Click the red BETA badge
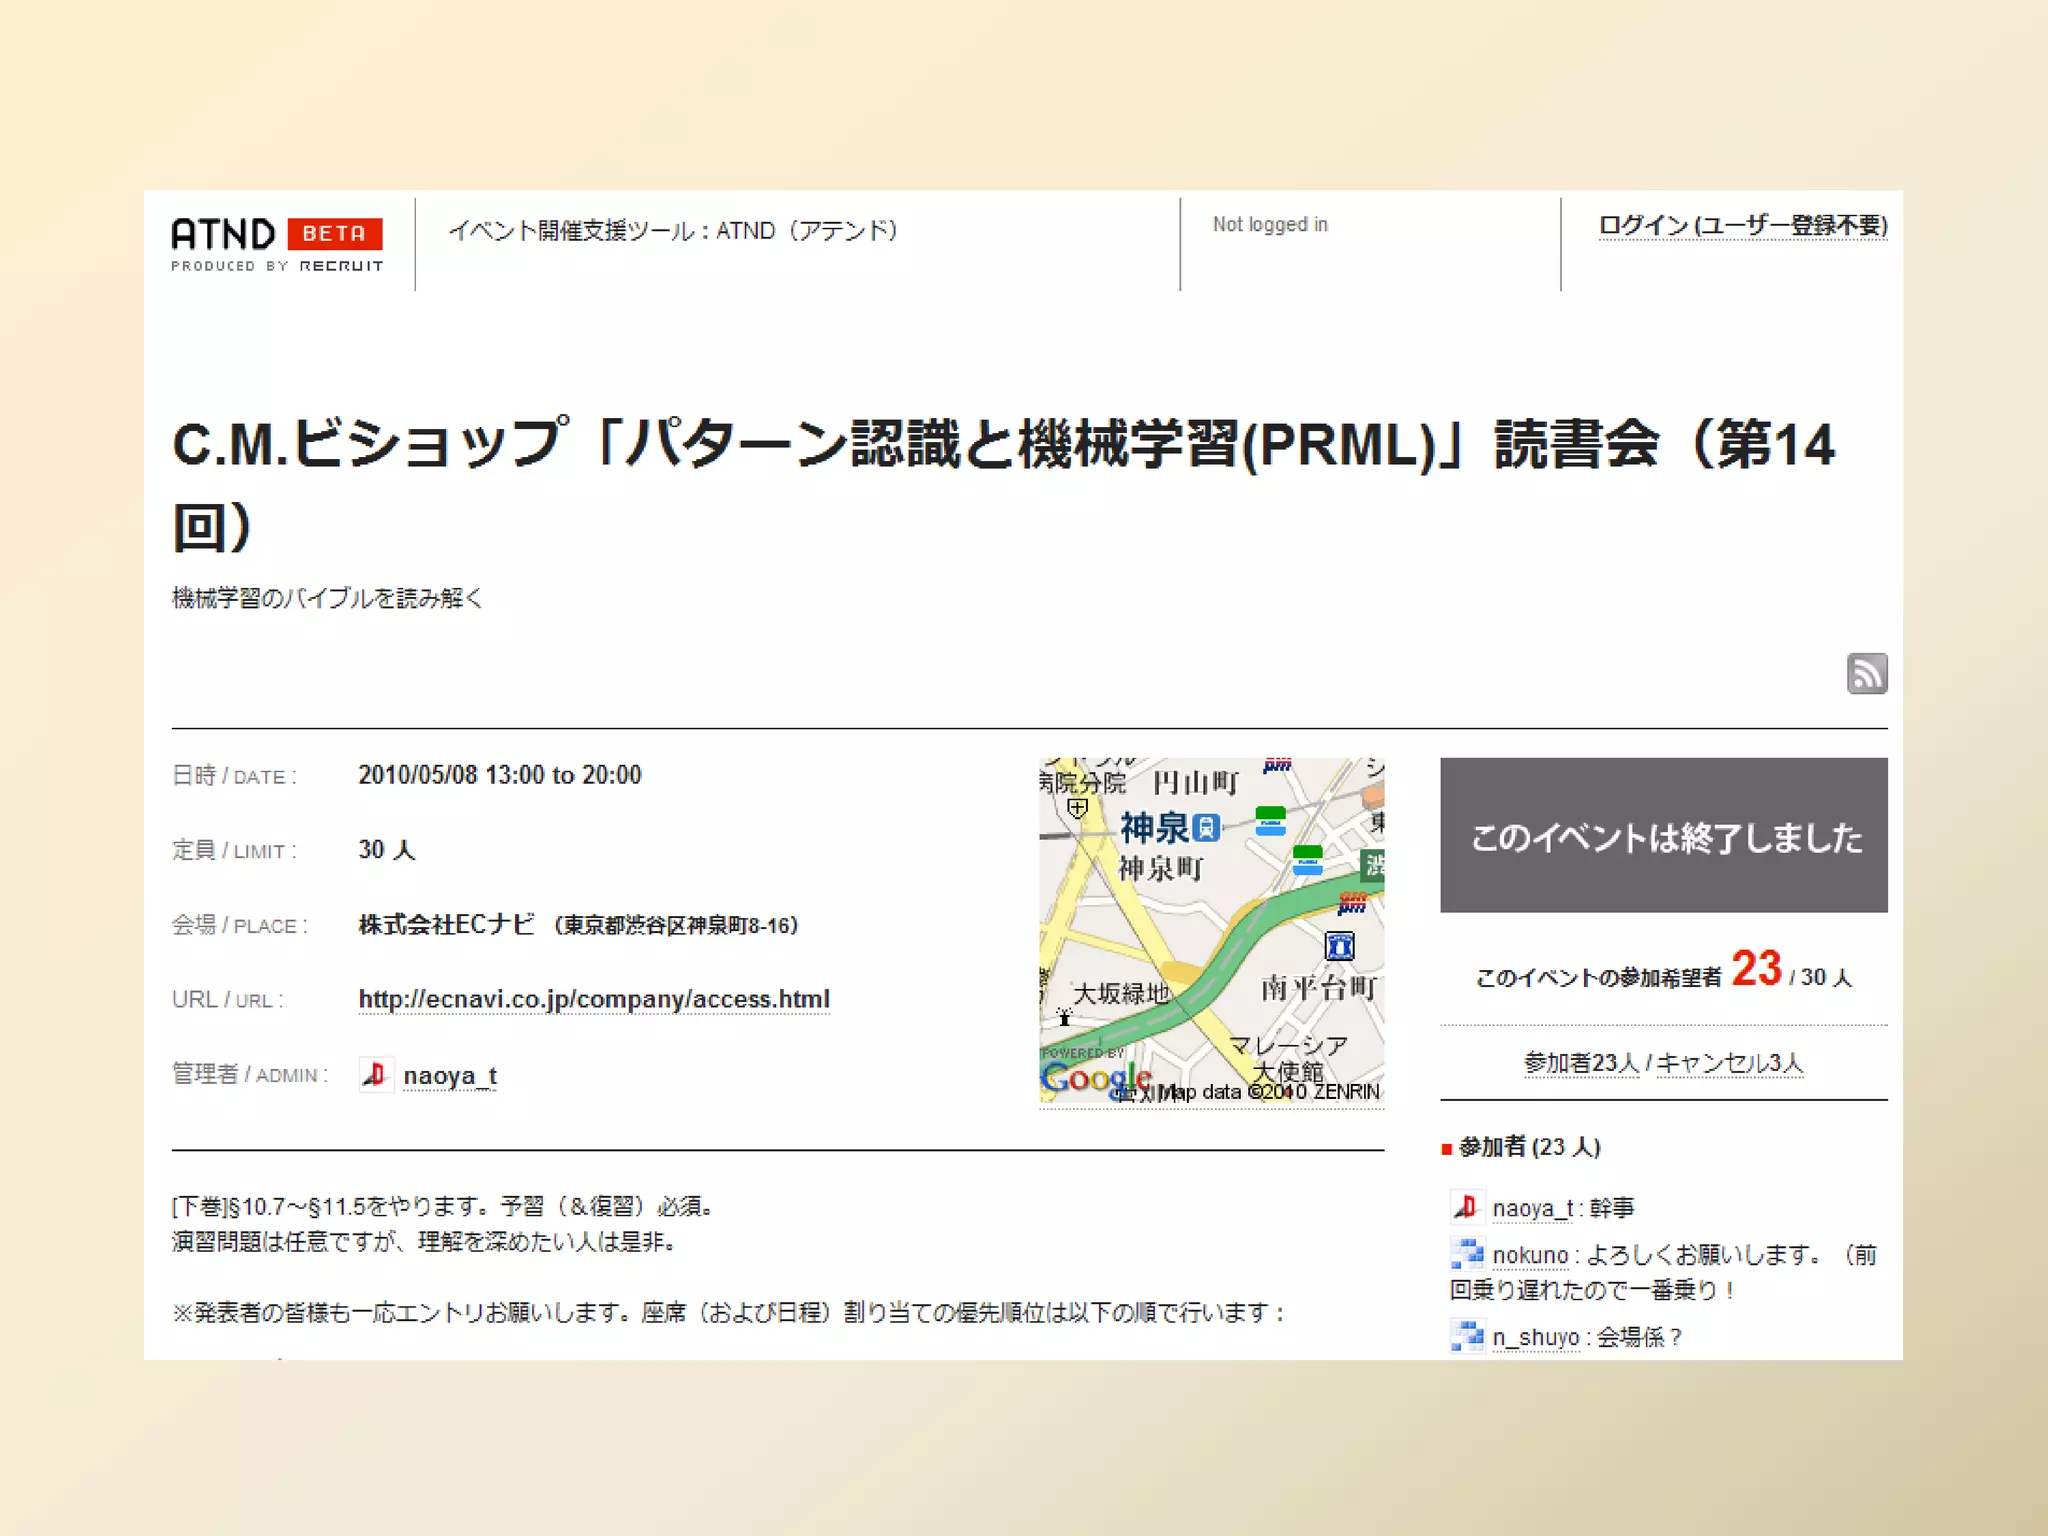 point(335,234)
